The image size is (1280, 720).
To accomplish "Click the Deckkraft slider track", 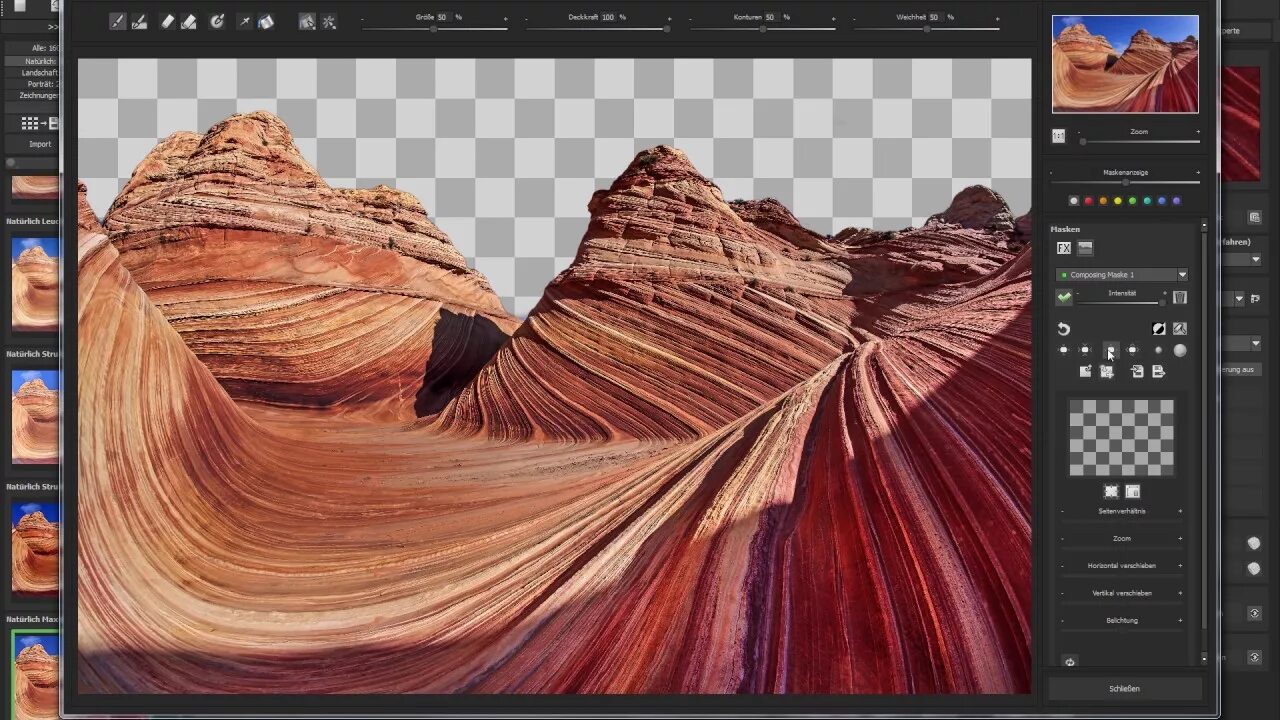I will pyautogui.click(x=598, y=29).
